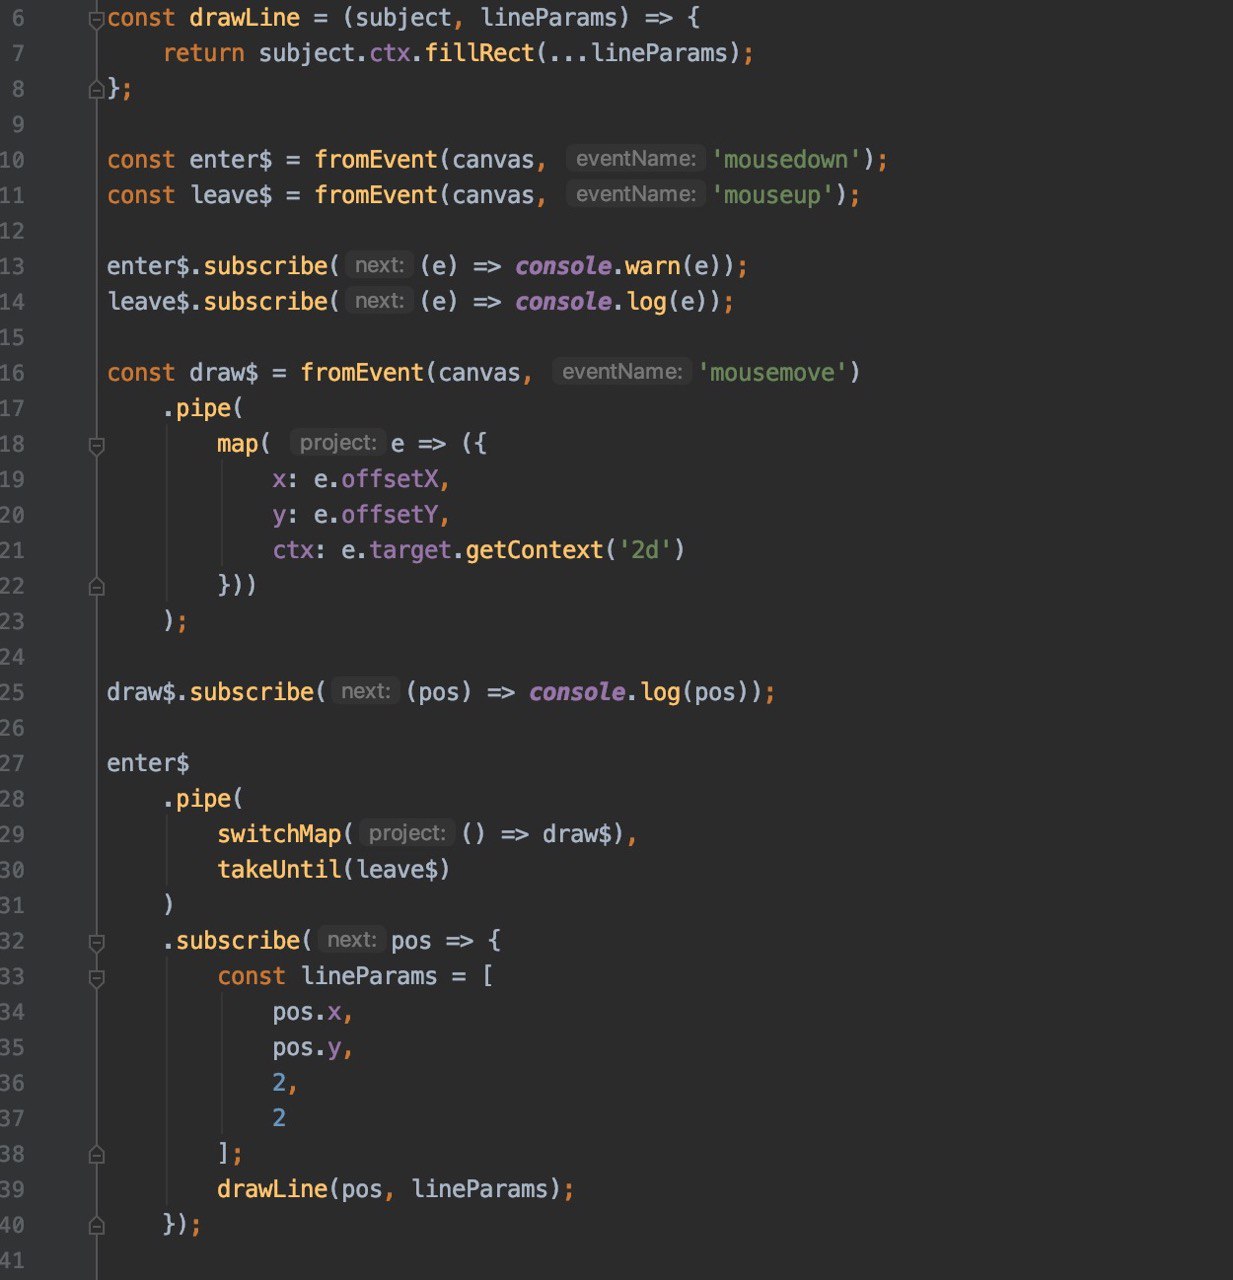Click the drawLine declaration name on line 6

244,18
